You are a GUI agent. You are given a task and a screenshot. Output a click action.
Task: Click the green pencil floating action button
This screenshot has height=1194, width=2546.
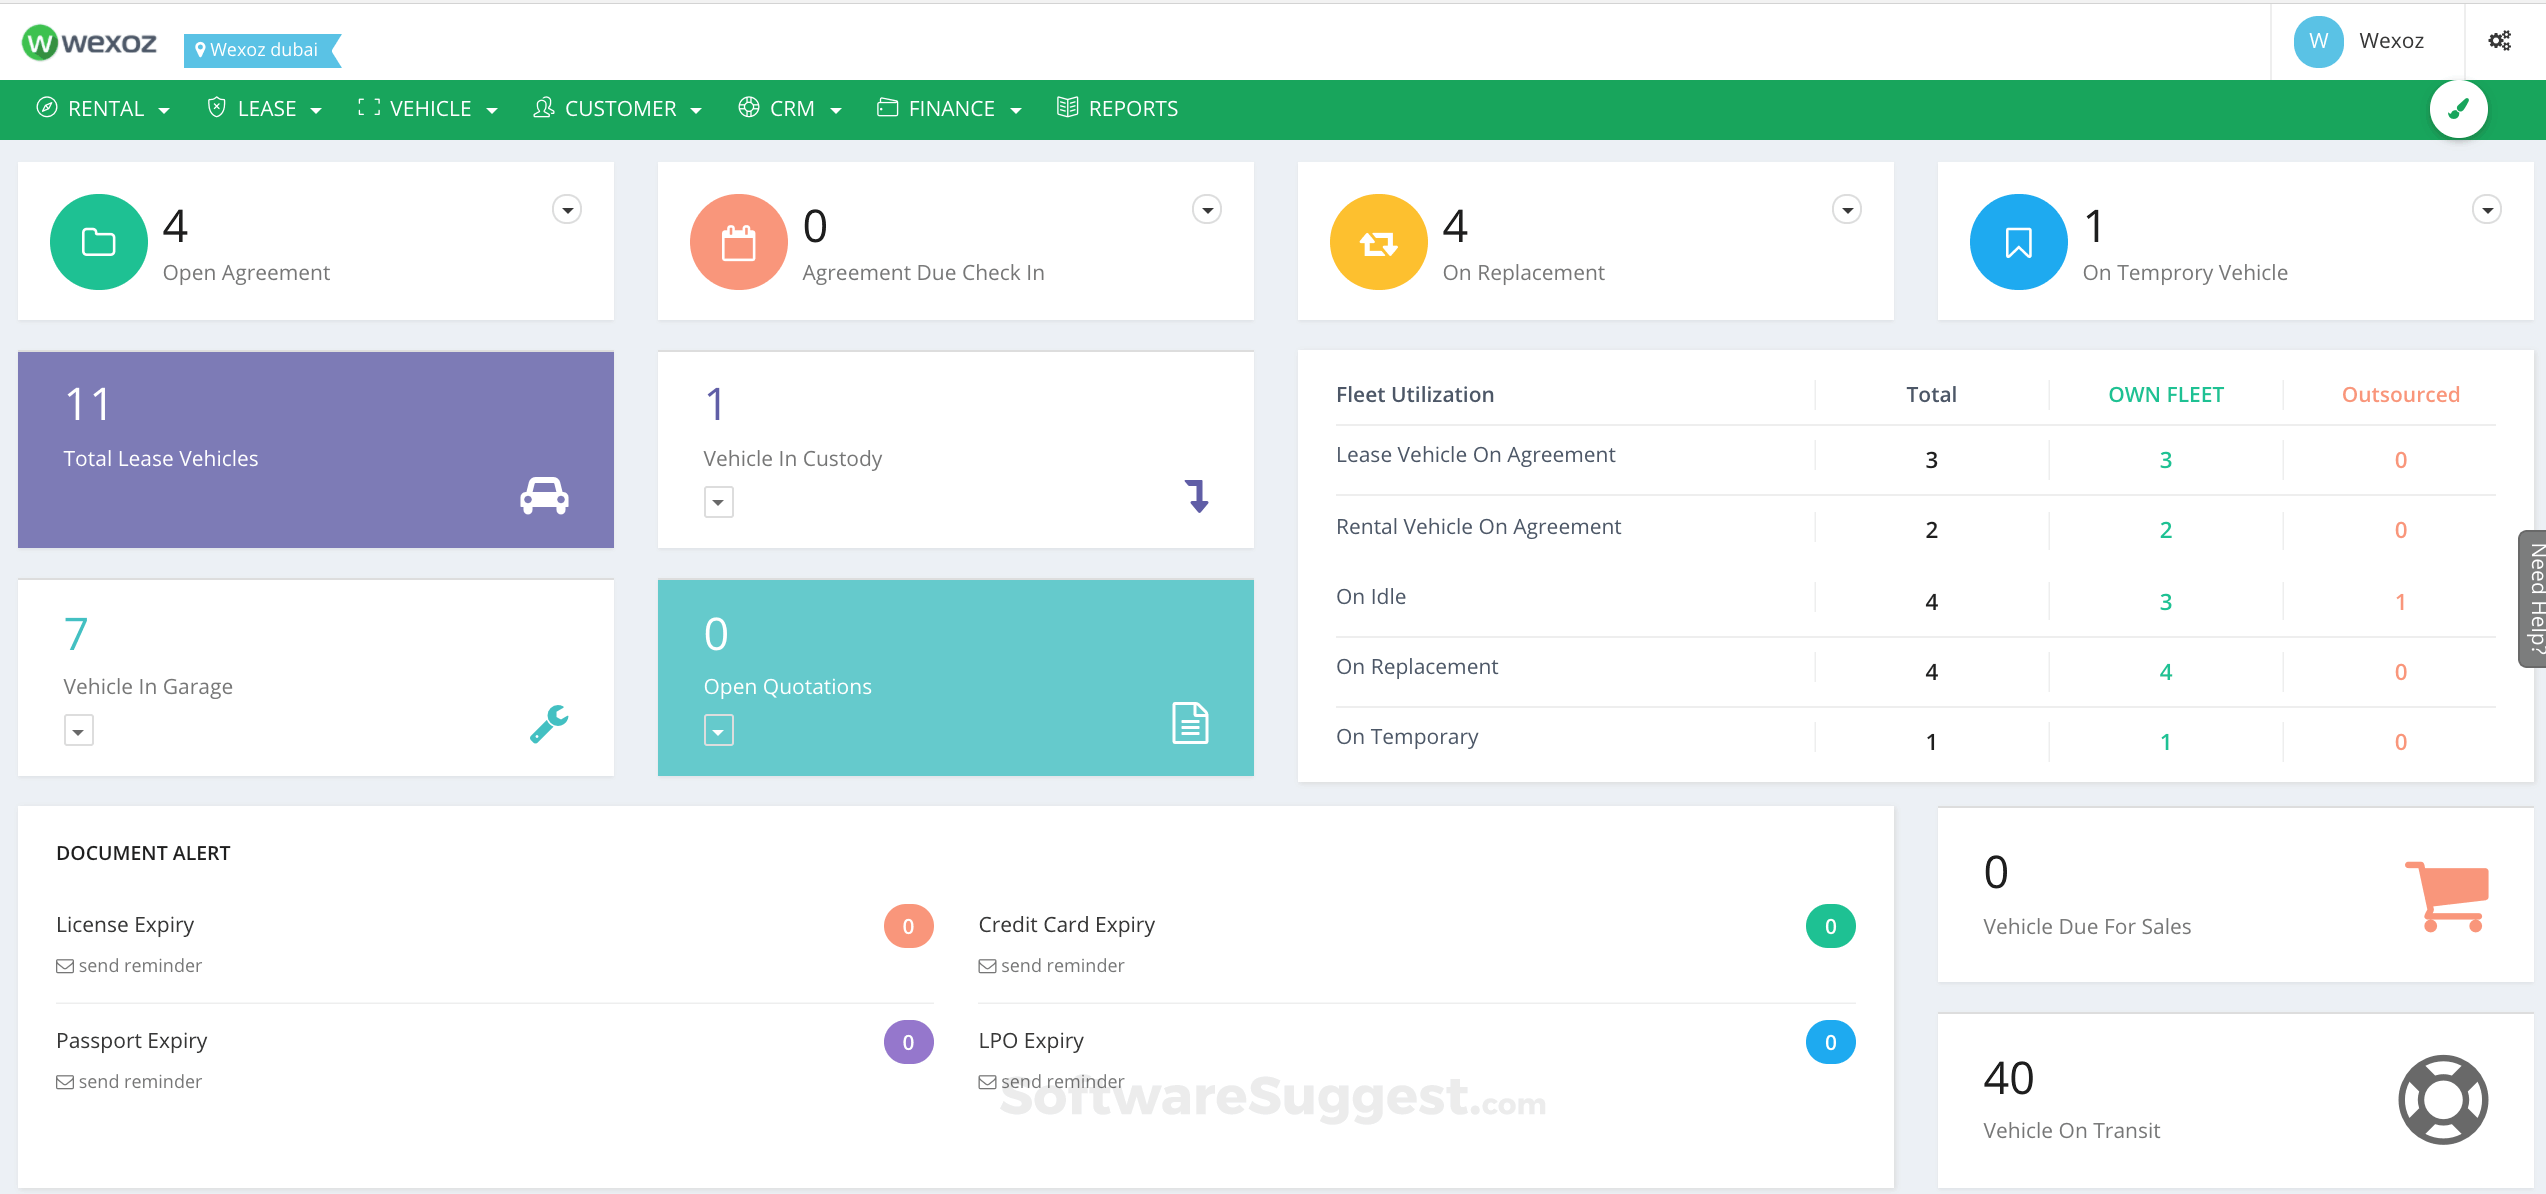pos(2459,108)
